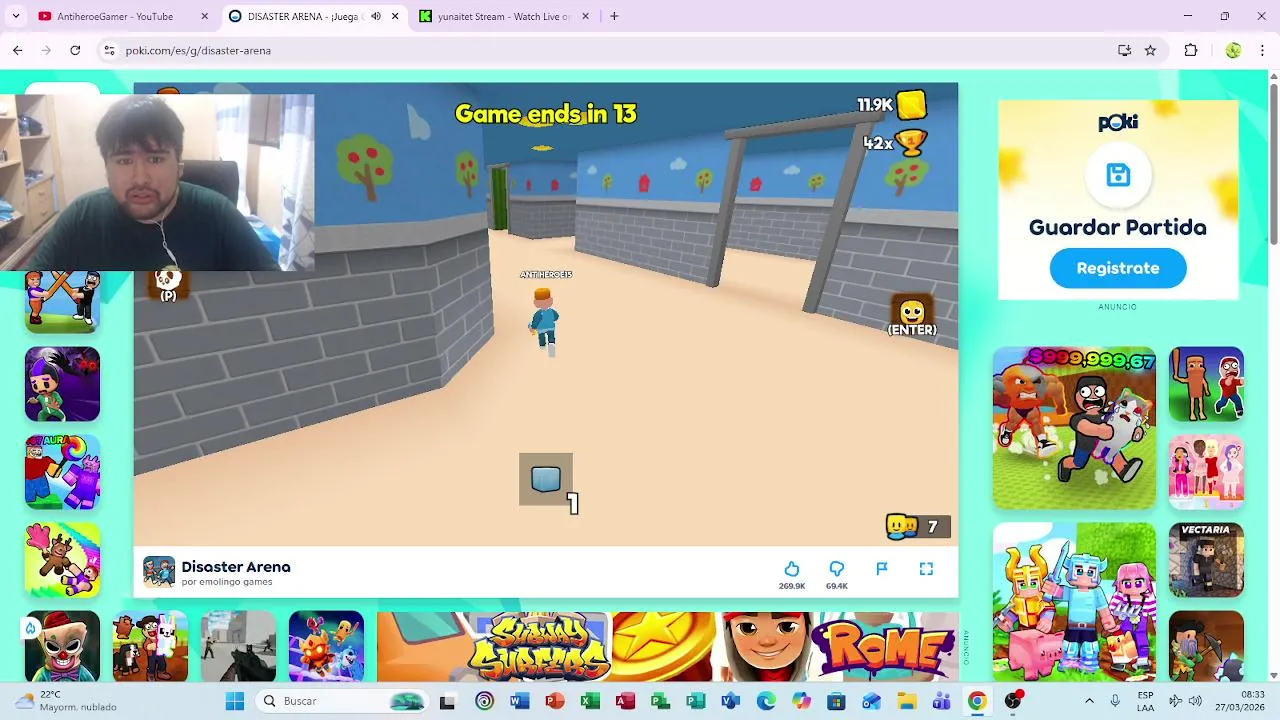Viewport: 1280px width, 720px height.
Task: Show hidden system tray icons chevron
Action: point(1089,701)
